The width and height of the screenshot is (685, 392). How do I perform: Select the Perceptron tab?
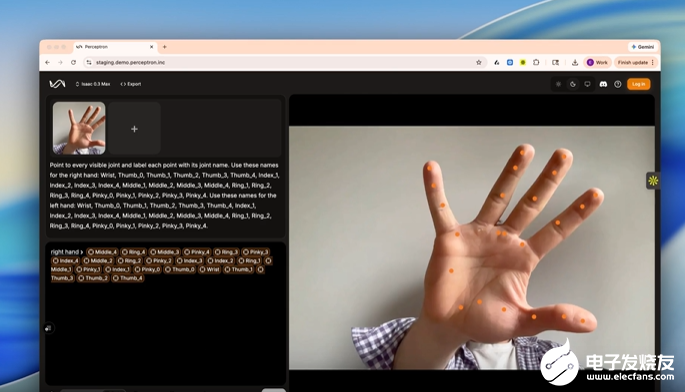click(x=114, y=47)
